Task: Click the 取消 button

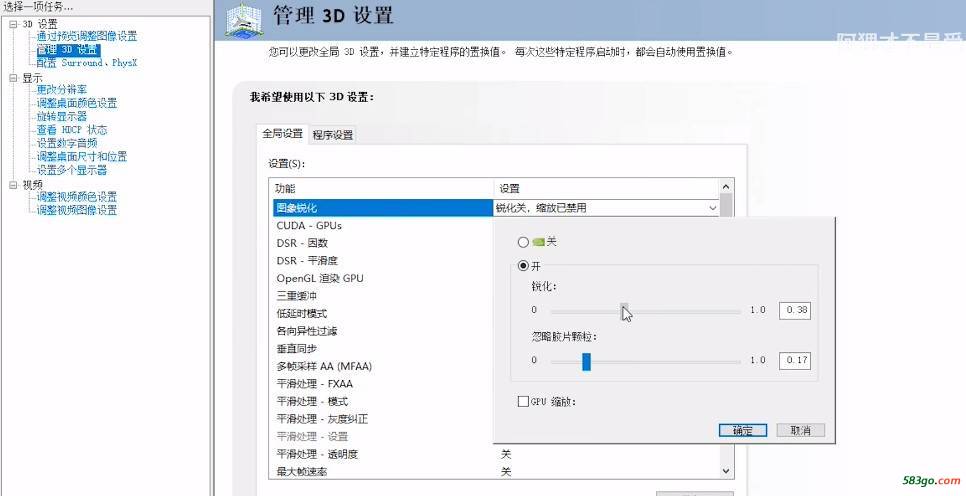Action: click(800, 431)
